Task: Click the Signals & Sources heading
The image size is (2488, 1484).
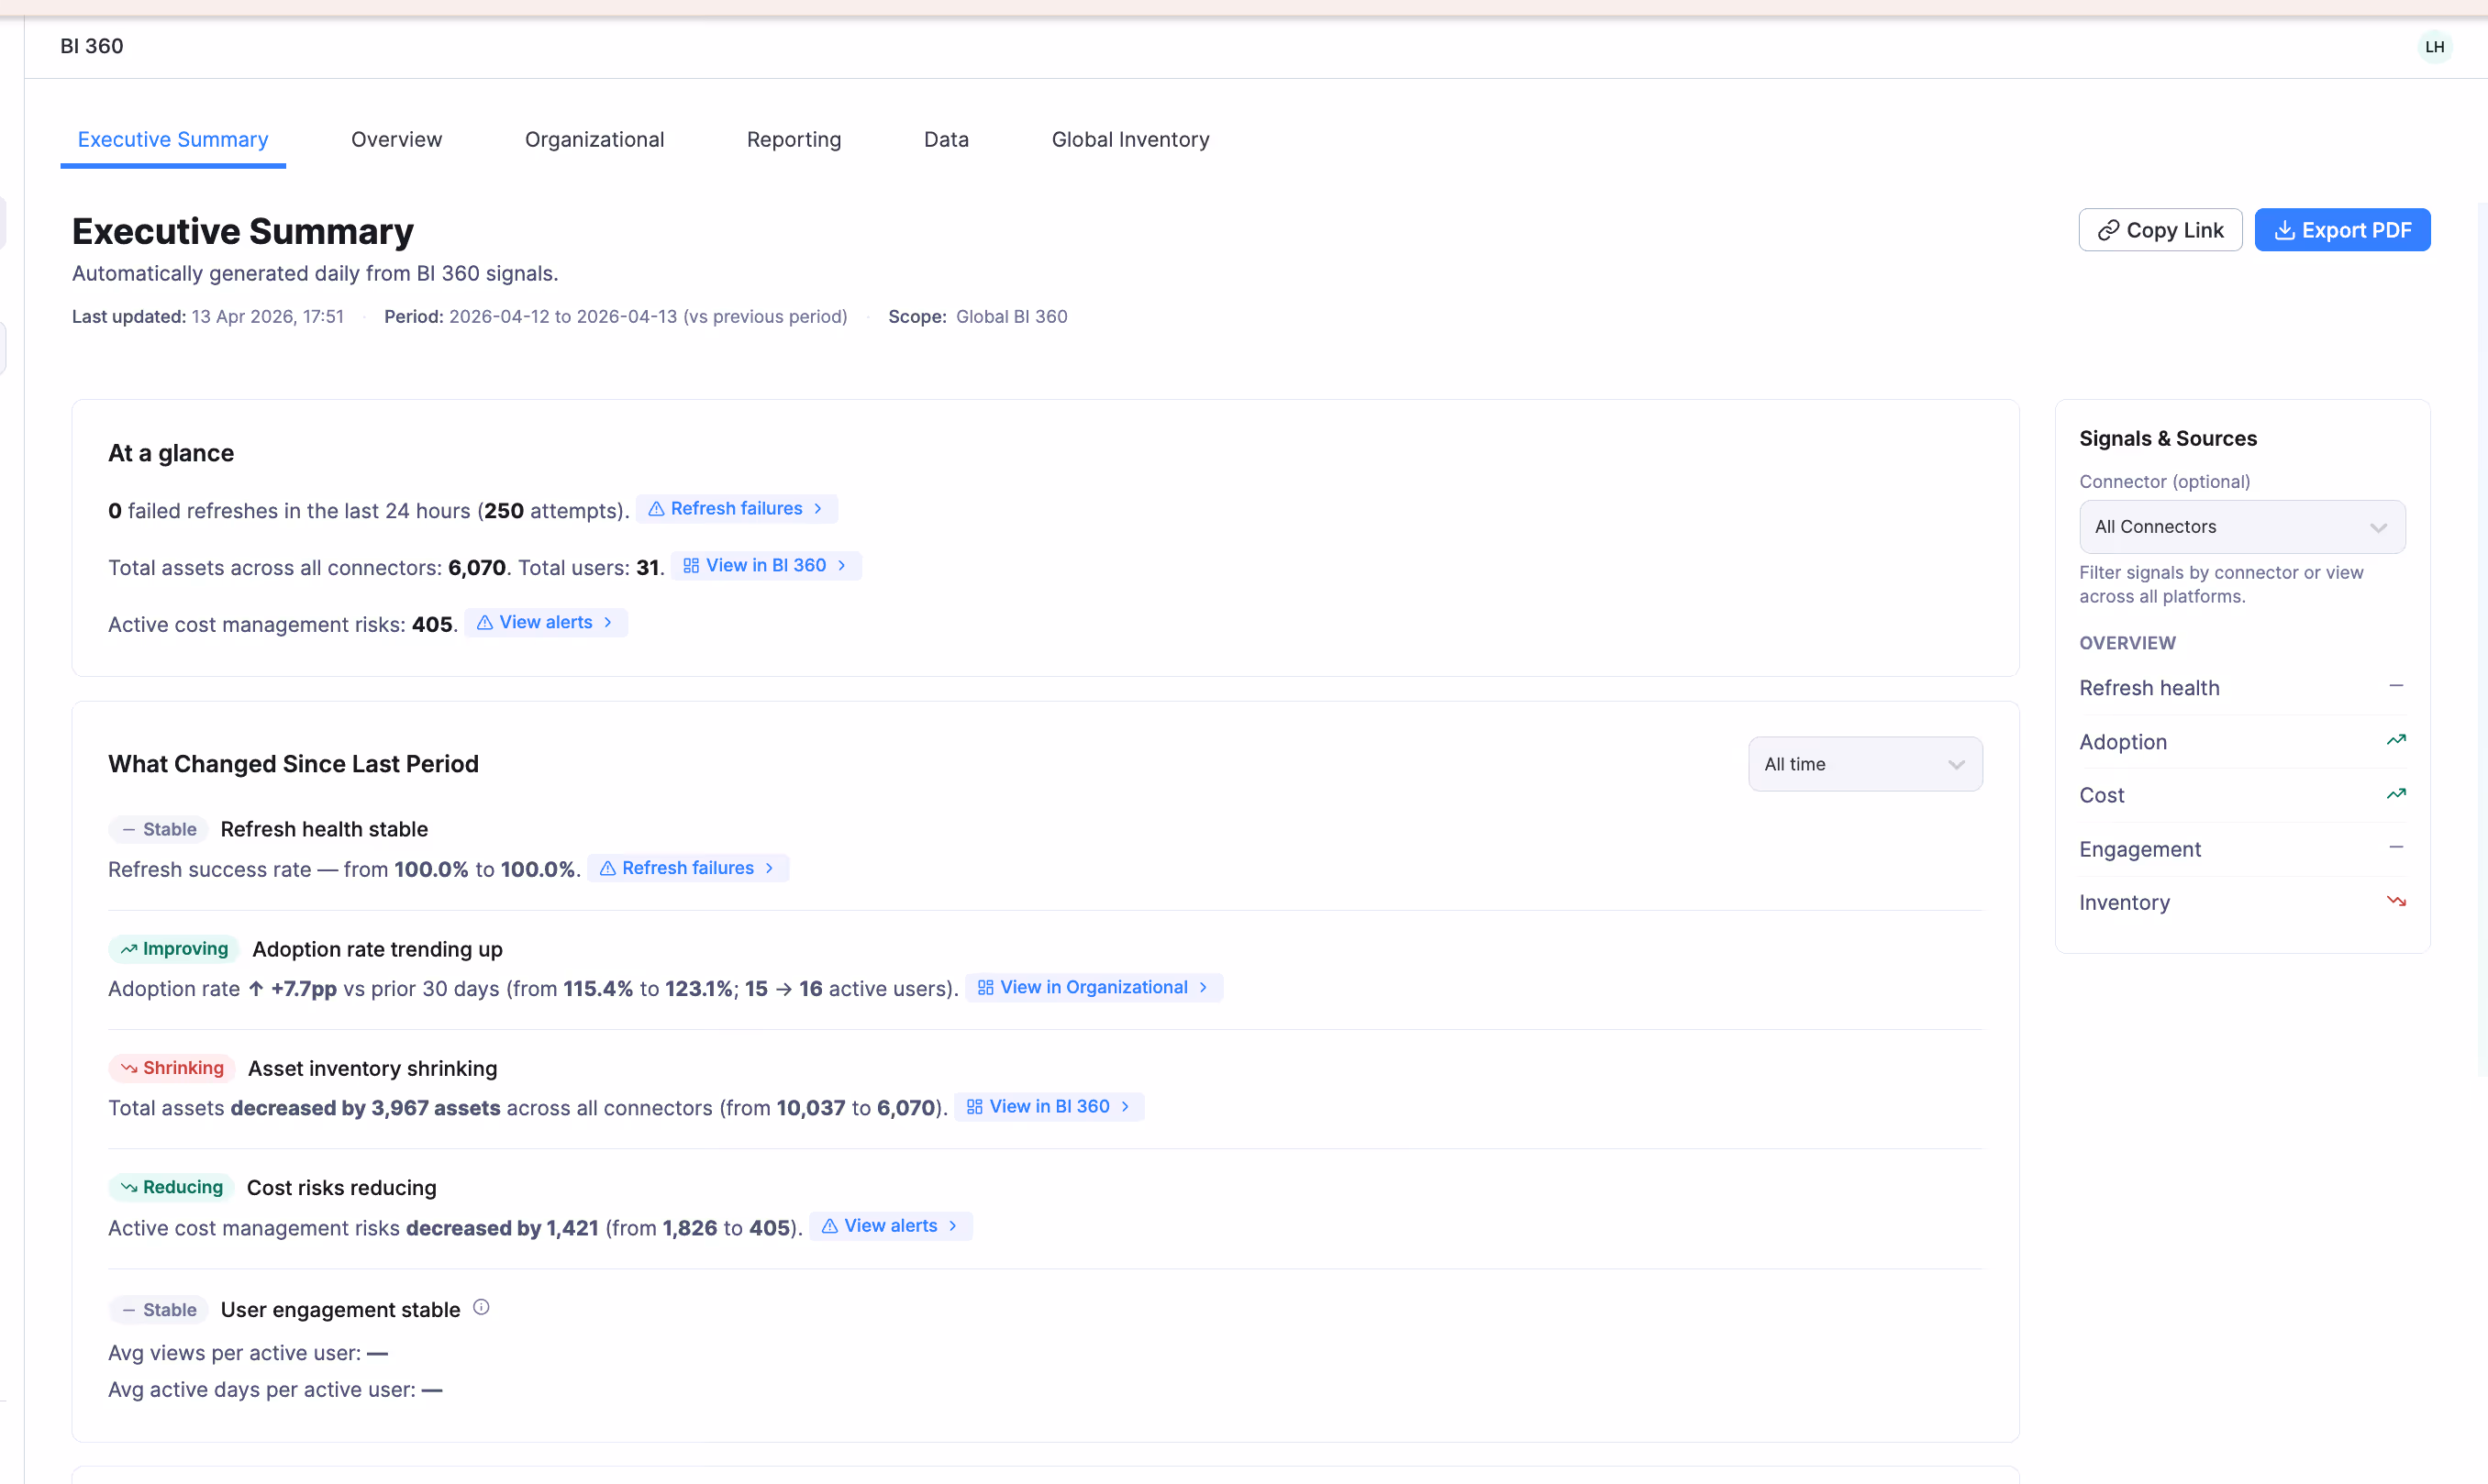Action: [x=2168, y=438]
